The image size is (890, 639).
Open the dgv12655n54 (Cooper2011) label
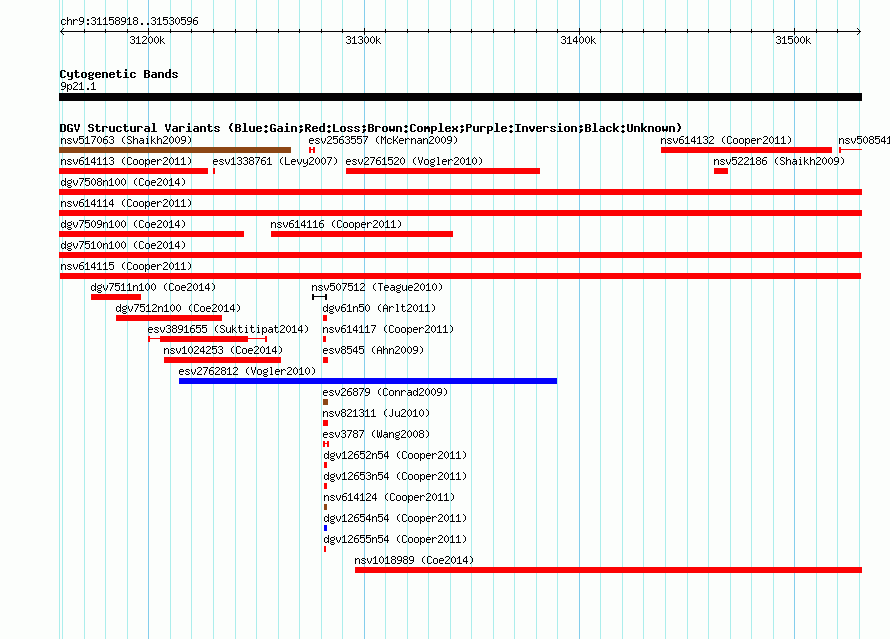pos(395,539)
